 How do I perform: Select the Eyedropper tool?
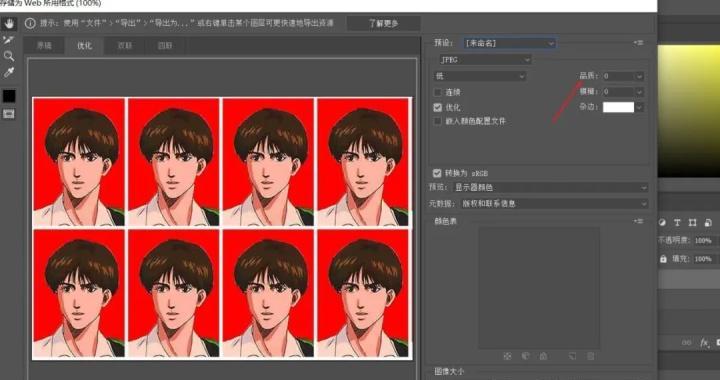8,72
